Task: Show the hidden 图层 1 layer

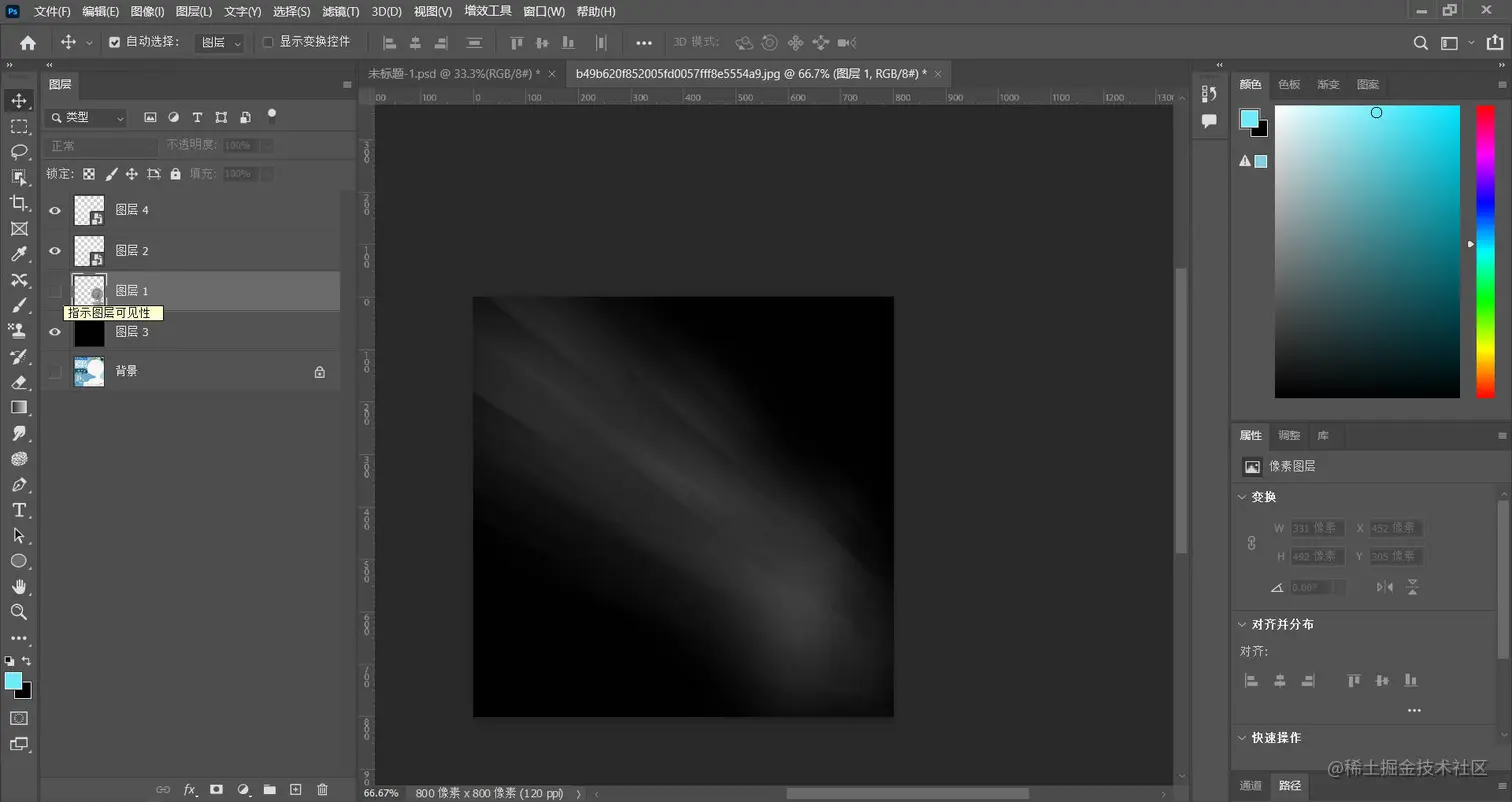Action: (55, 290)
